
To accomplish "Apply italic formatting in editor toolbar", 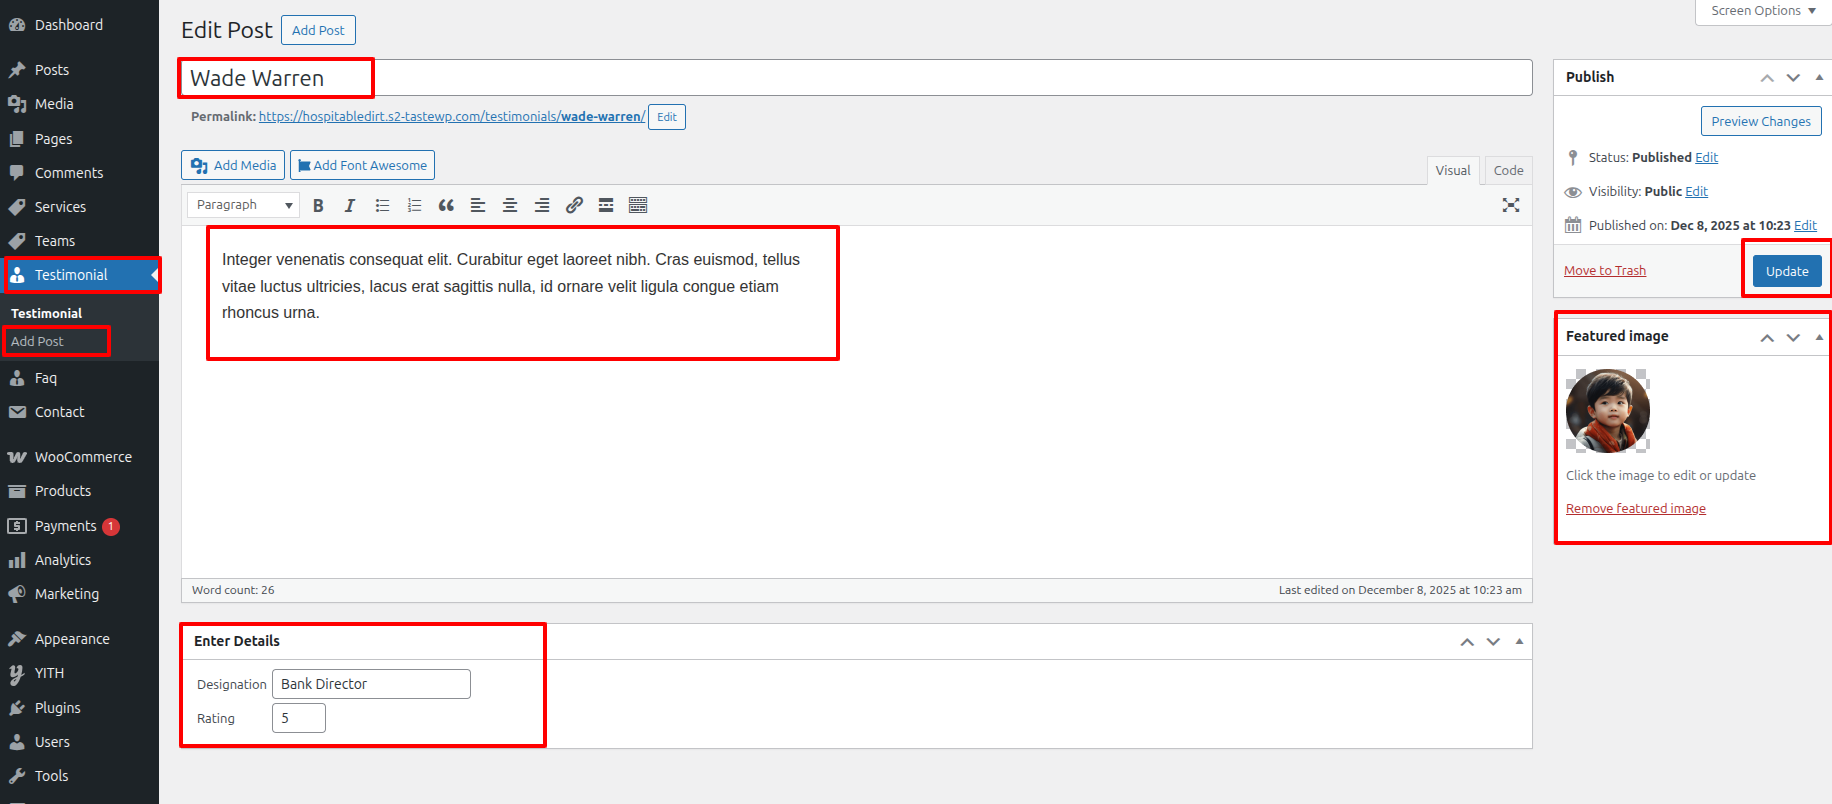I will coord(350,205).
